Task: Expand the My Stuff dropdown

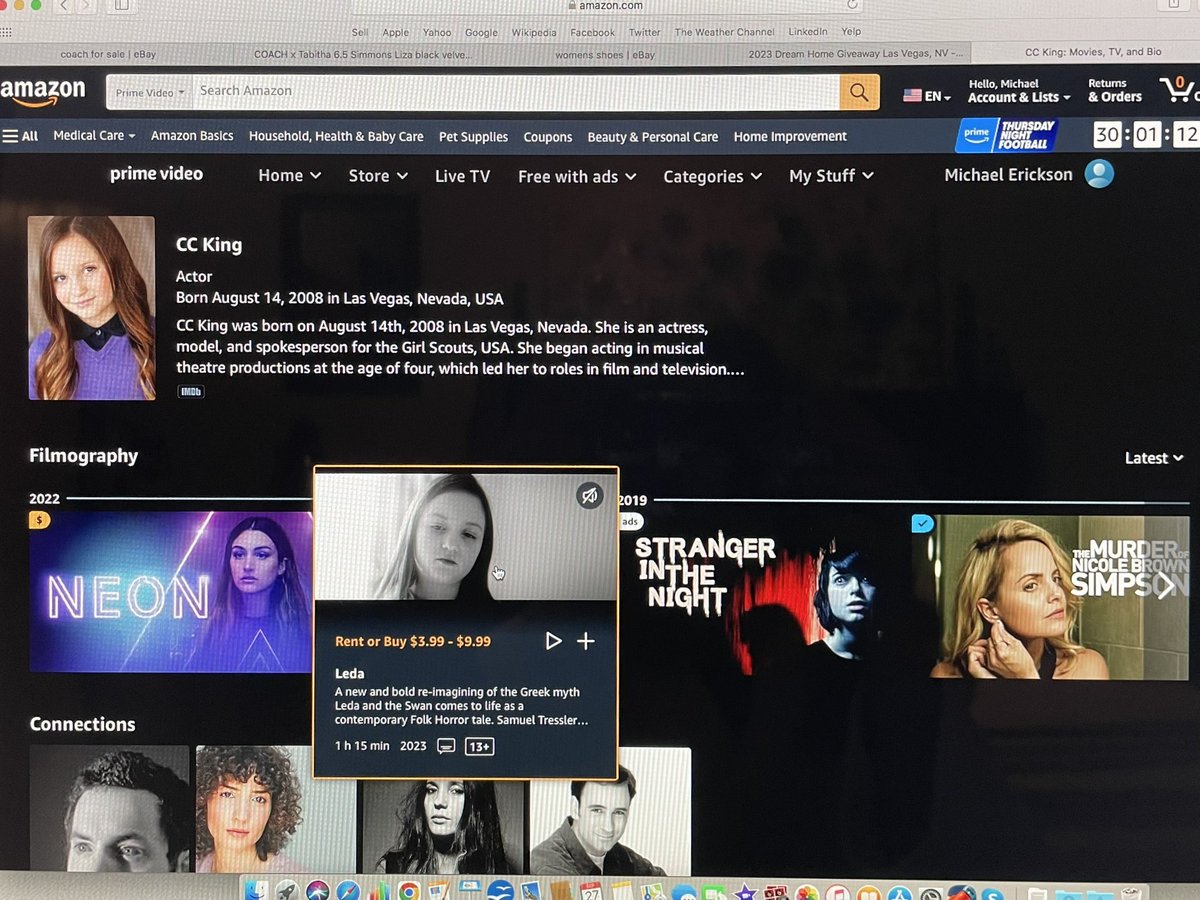Action: (831, 176)
